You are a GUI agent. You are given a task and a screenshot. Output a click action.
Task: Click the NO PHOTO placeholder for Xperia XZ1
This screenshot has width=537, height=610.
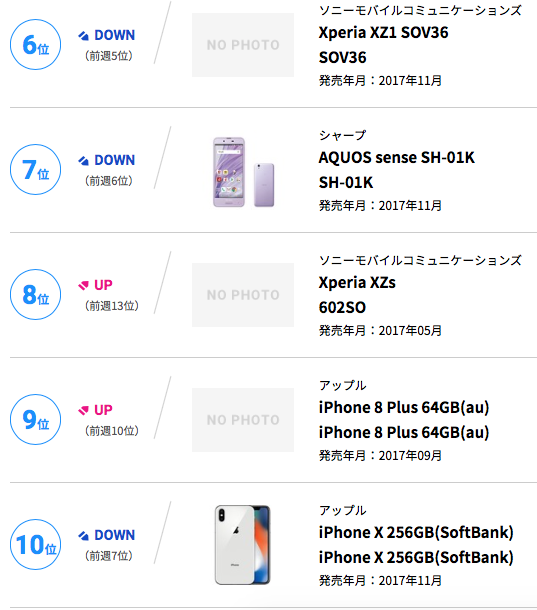click(243, 45)
